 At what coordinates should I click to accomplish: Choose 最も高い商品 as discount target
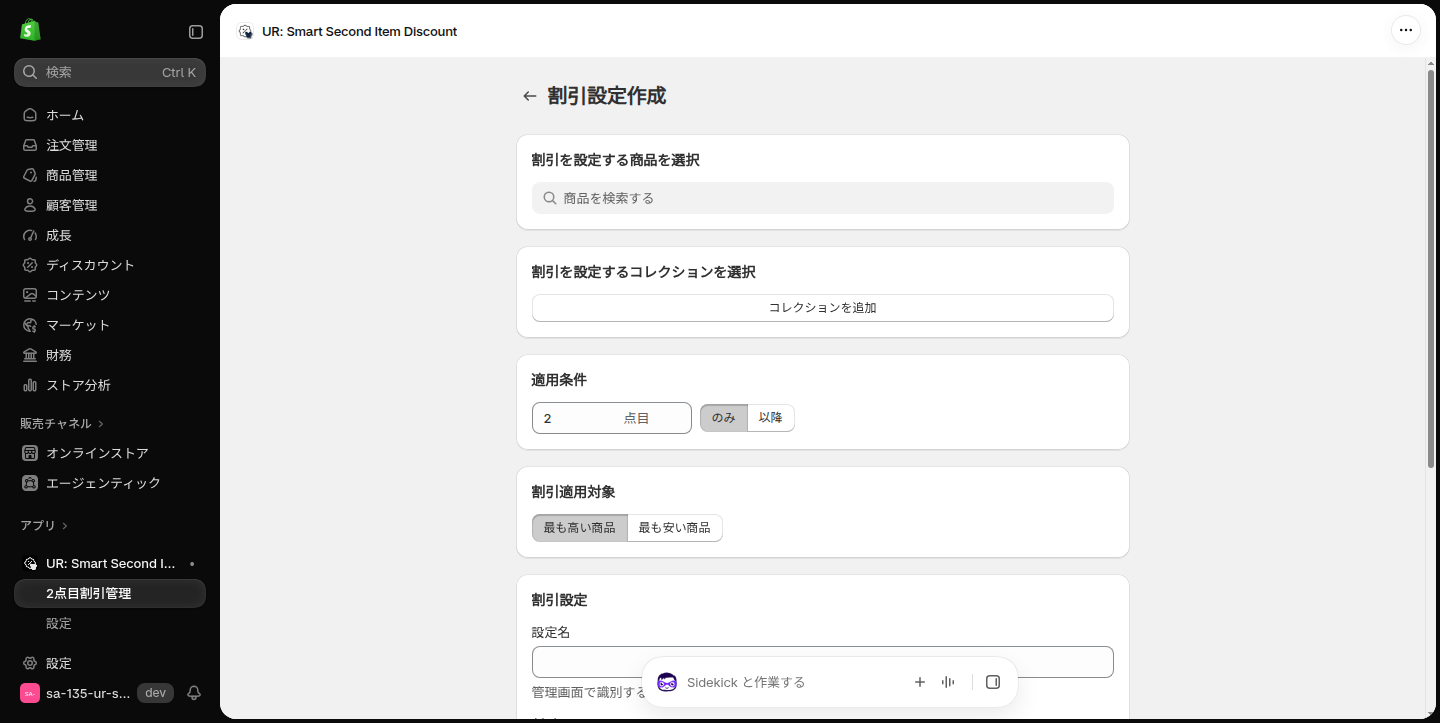pos(580,528)
